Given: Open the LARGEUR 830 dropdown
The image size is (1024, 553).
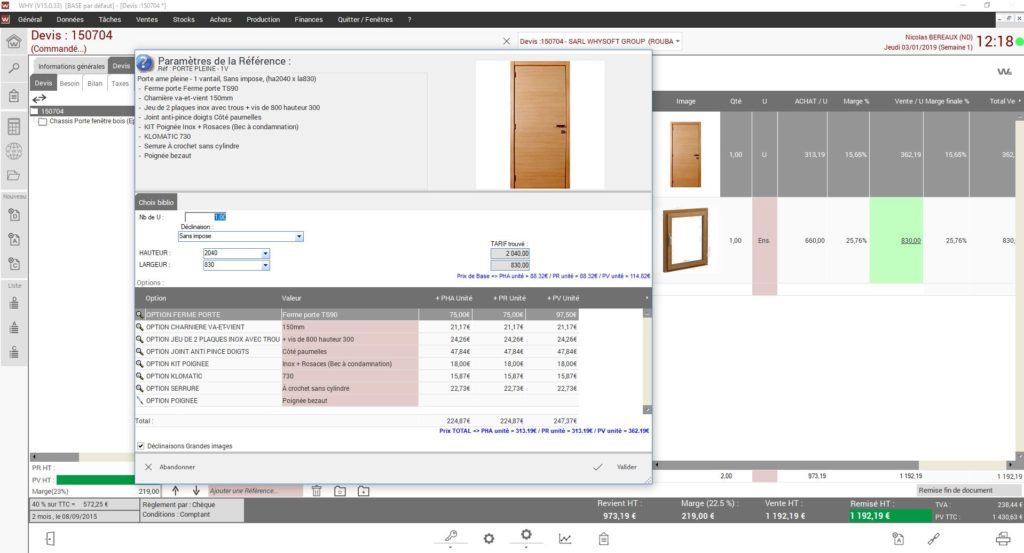Looking at the screenshot, I should [265, 265].
